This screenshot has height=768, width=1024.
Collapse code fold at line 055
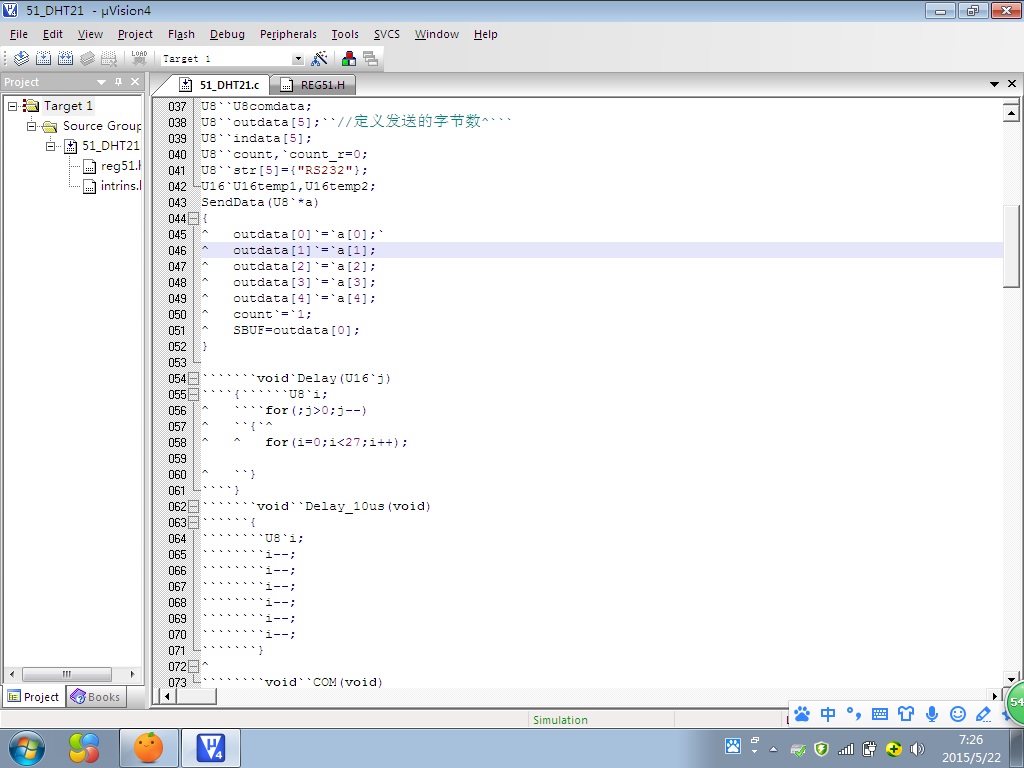193,394
